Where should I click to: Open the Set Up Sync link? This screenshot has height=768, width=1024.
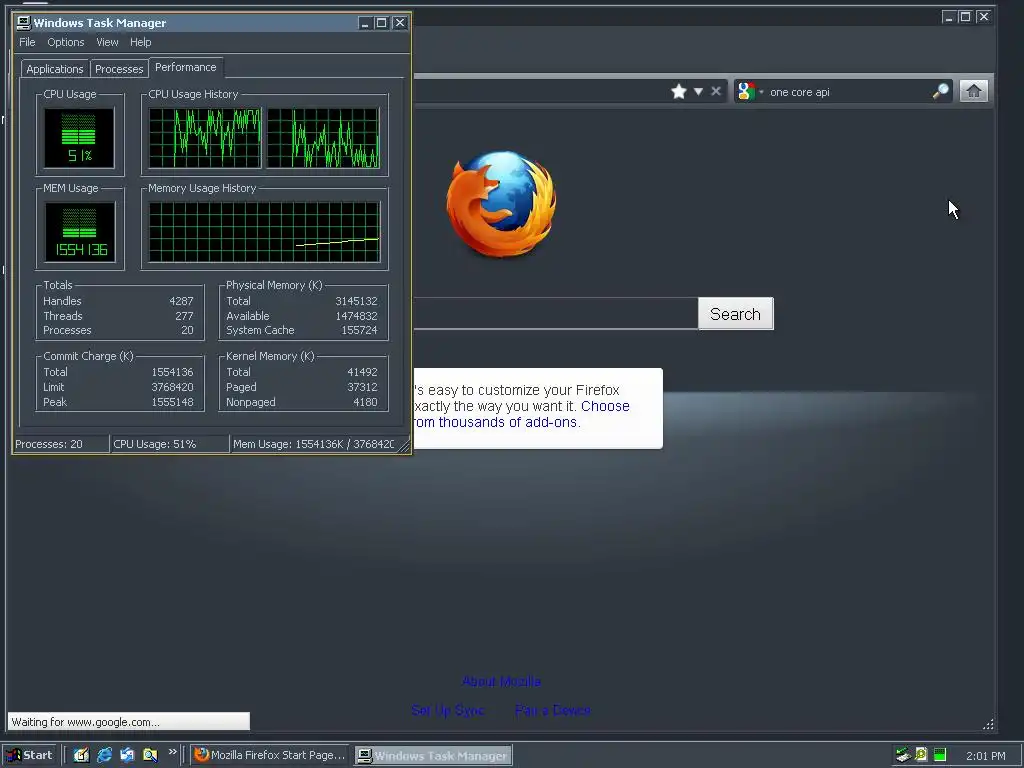448,710
